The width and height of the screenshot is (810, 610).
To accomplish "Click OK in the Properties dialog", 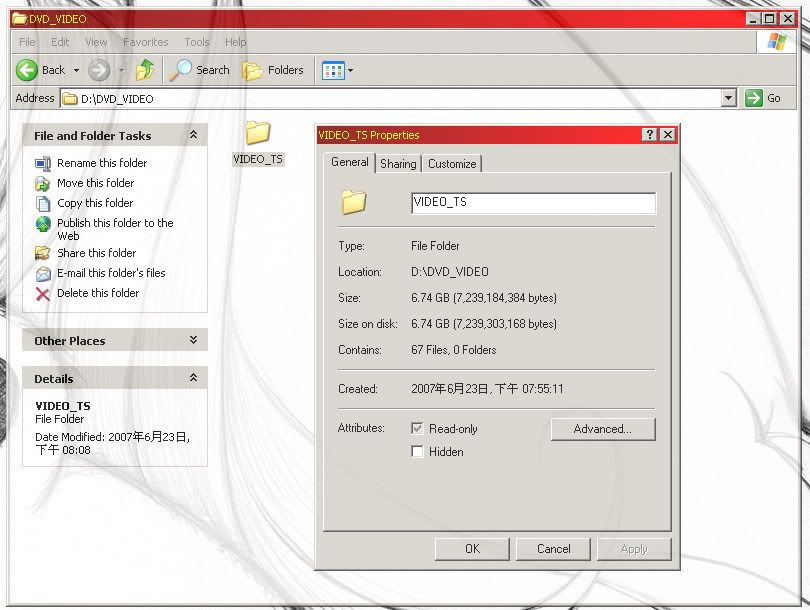I will click(472, 548).
